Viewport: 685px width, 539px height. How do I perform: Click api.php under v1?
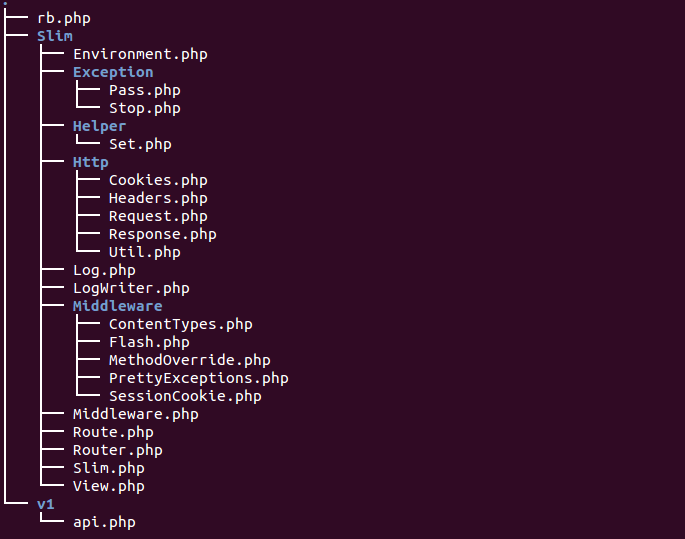tap(104, 522)
